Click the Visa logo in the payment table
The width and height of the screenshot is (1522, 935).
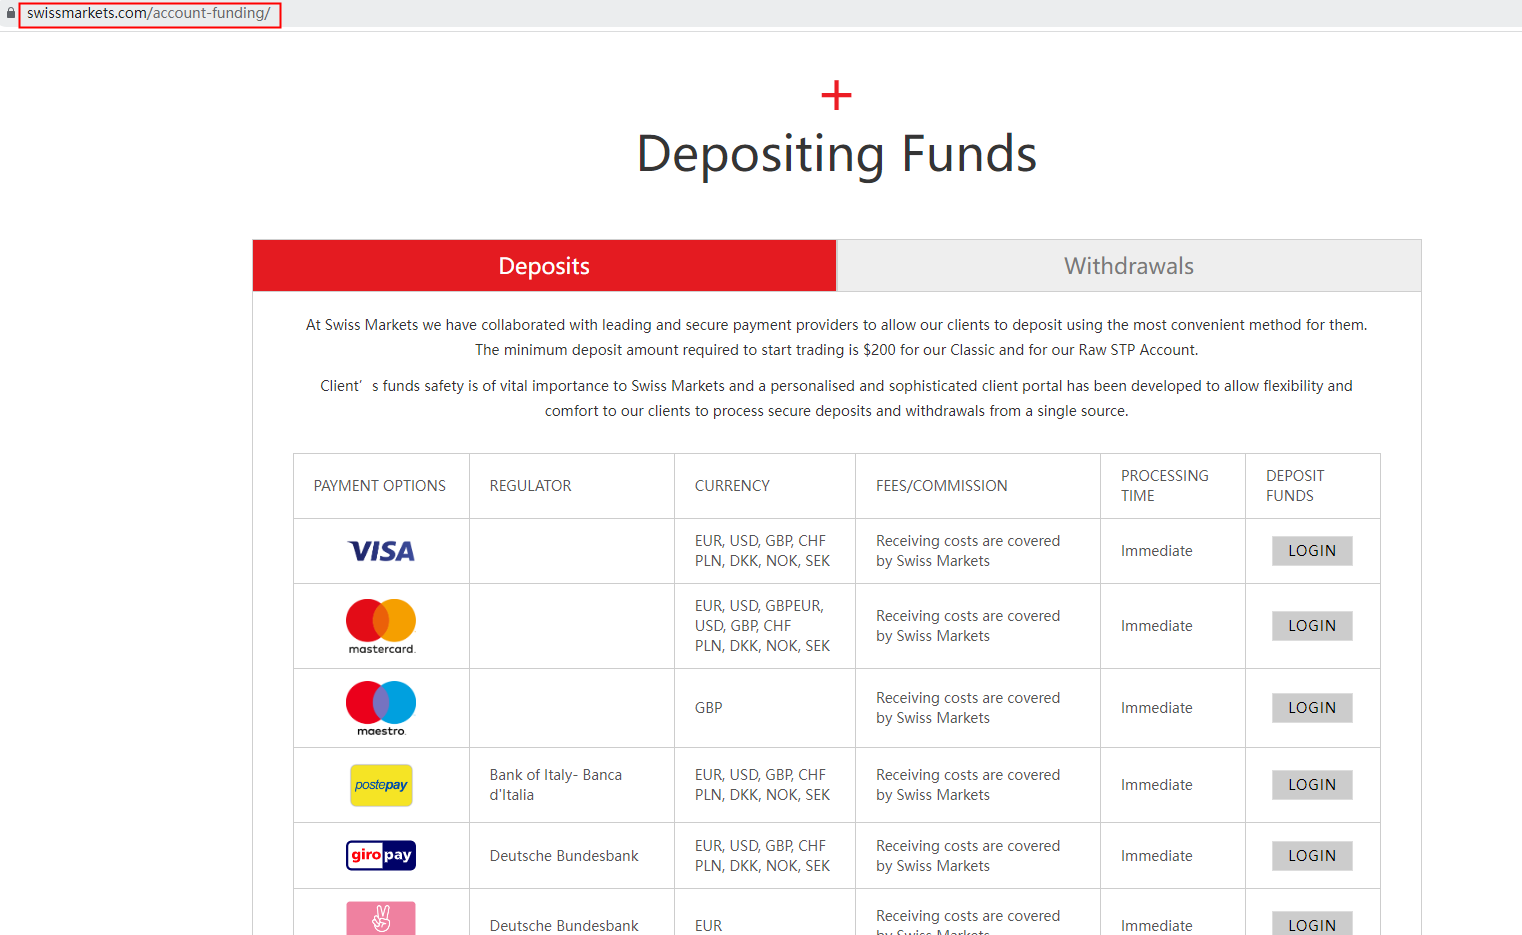coord(381,551)
